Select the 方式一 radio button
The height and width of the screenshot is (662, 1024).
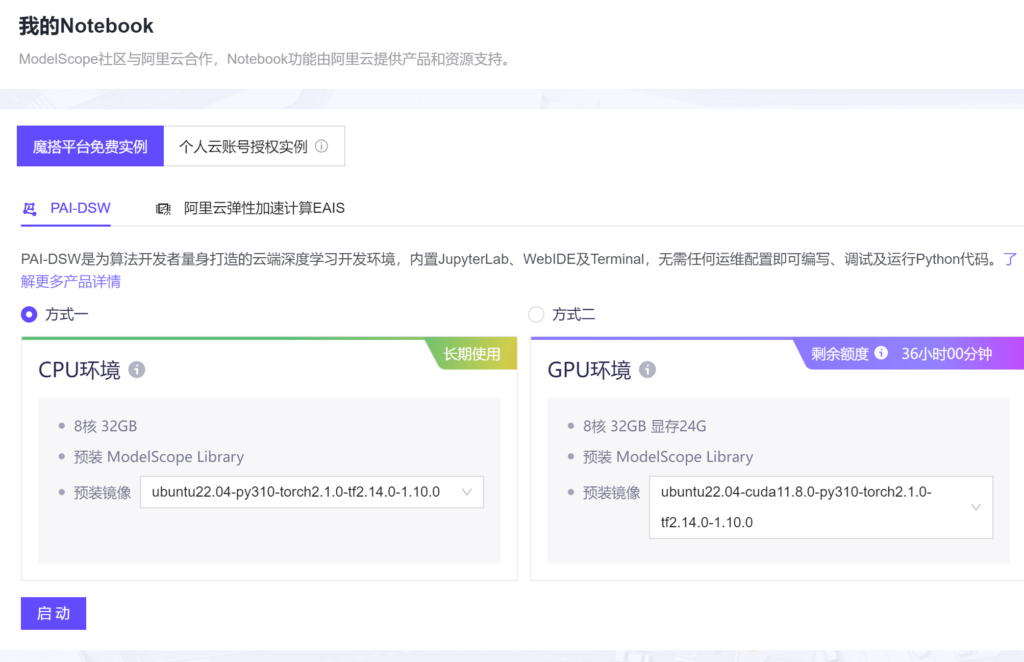click(29, 315)
